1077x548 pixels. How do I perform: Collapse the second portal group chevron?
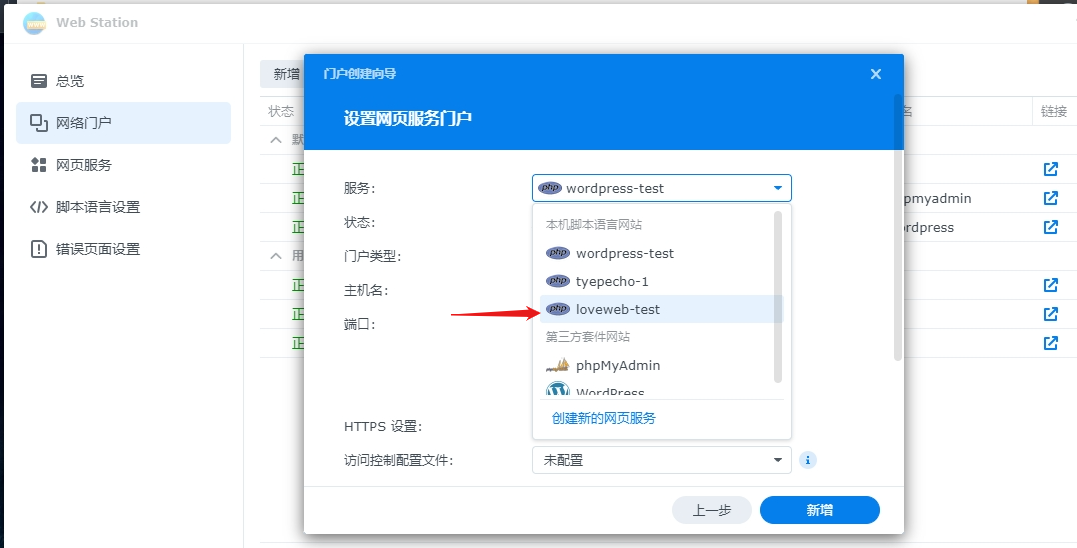coord(276,255)
